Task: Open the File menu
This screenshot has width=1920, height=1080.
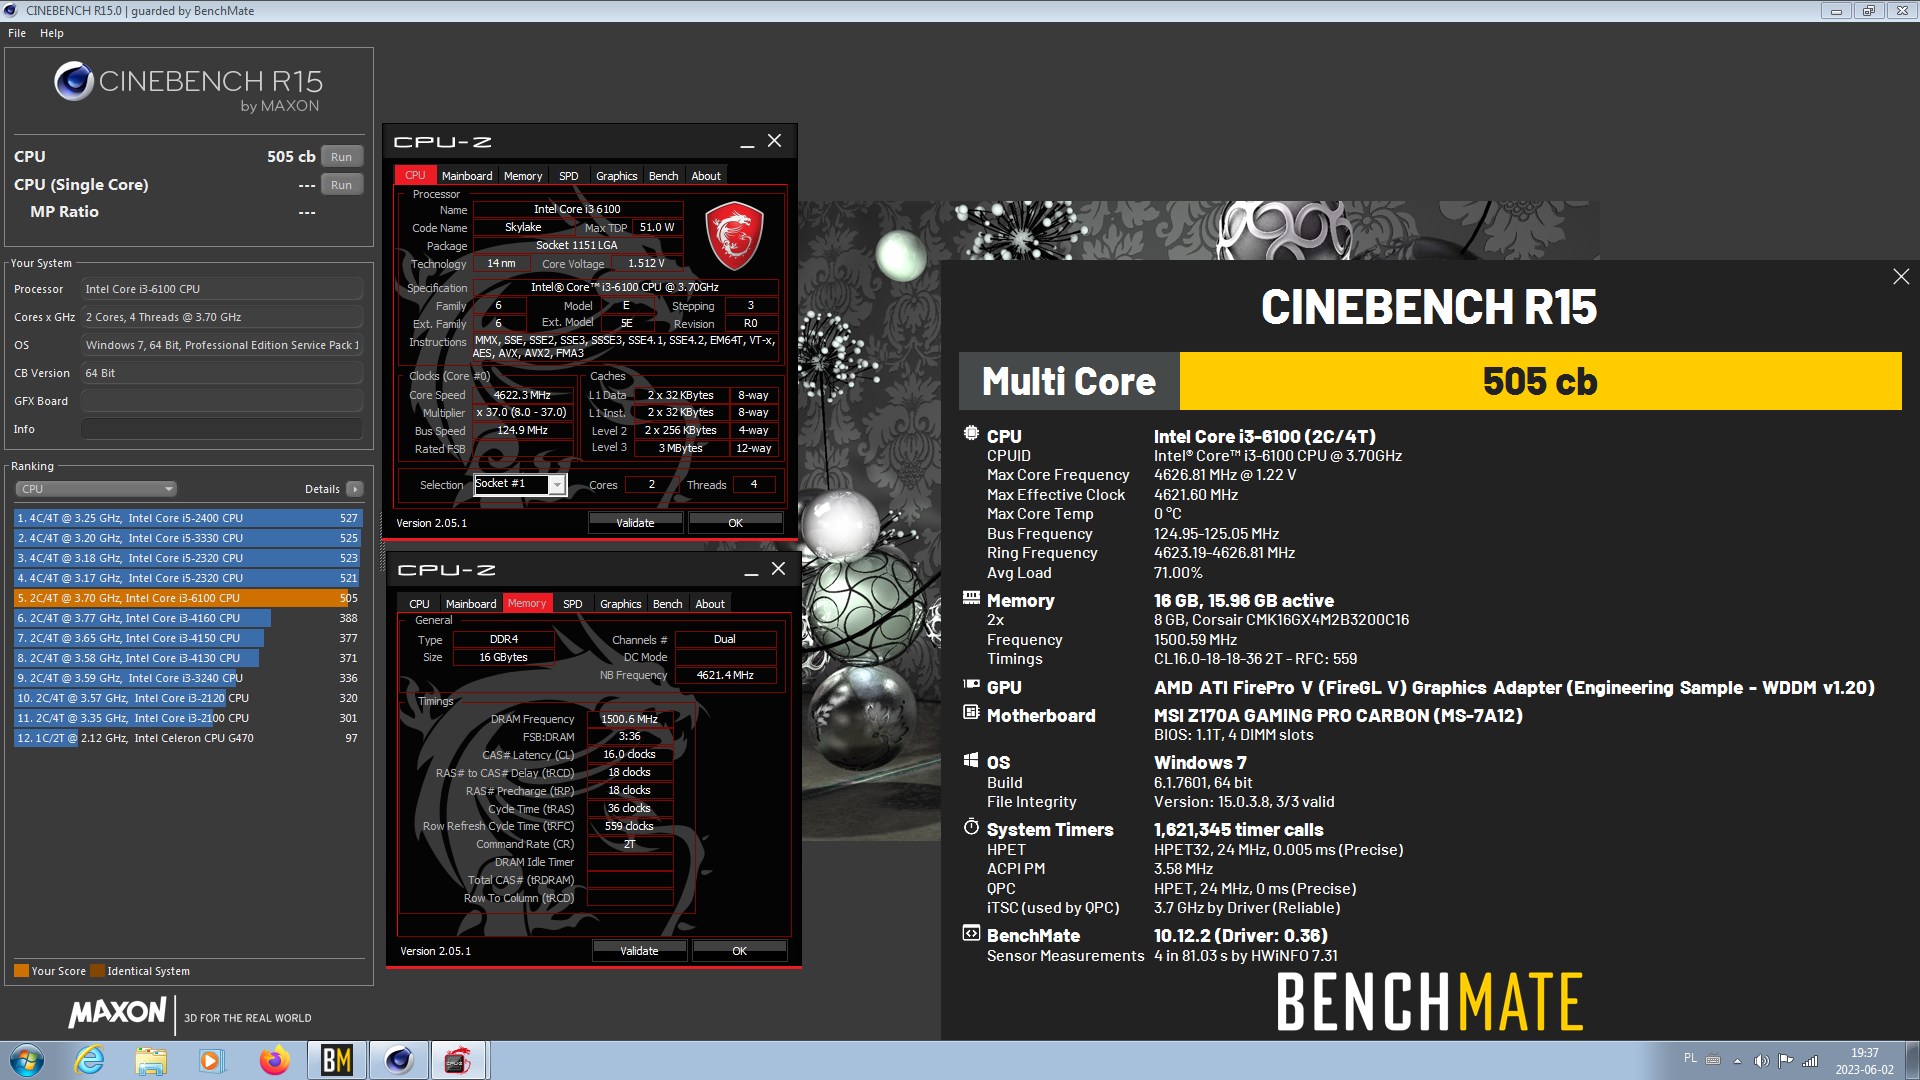Action: tap(17, 33)
